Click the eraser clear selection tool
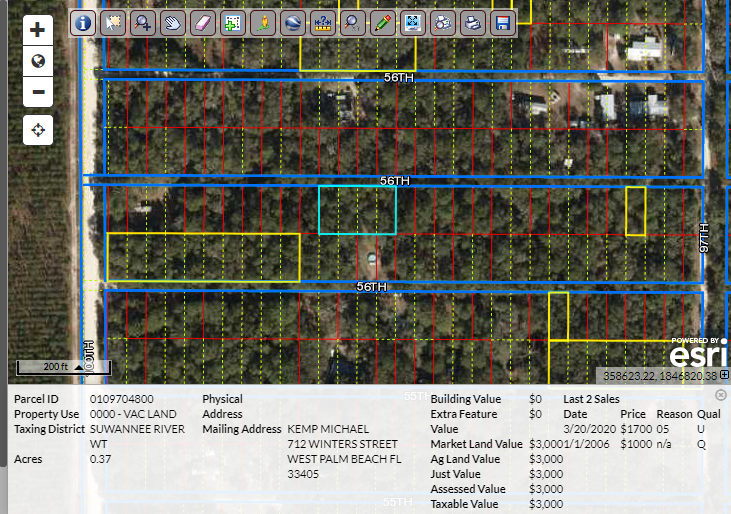Screen dimensions: 731x514 [x=202, y=22]
